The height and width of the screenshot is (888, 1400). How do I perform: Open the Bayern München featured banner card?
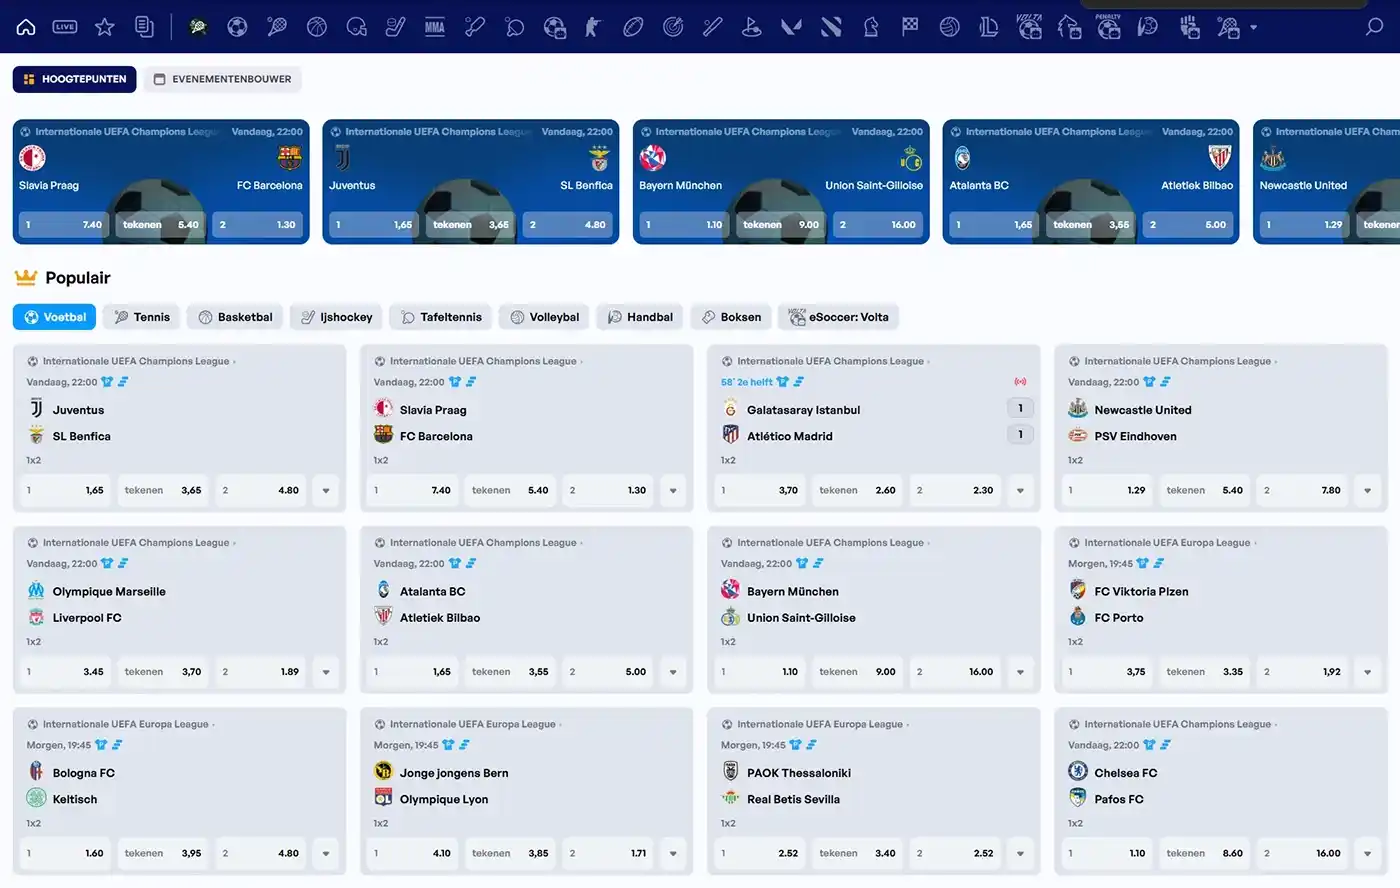coord(781,182)
